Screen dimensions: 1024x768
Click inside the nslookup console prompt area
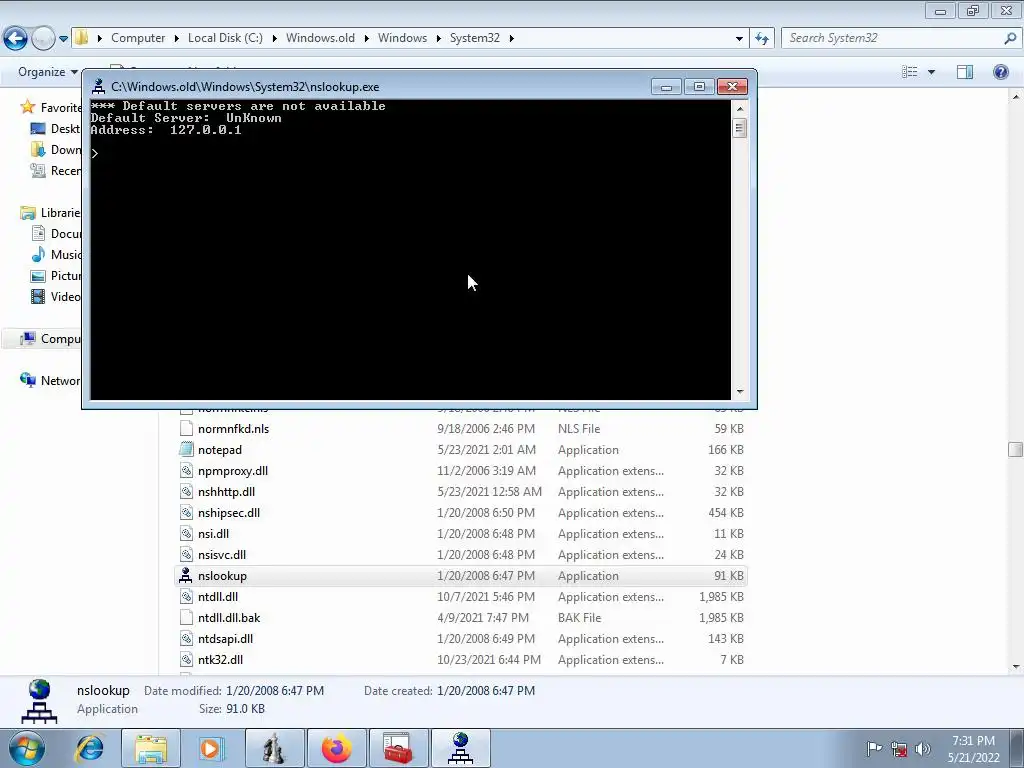[x=410, y=249]
